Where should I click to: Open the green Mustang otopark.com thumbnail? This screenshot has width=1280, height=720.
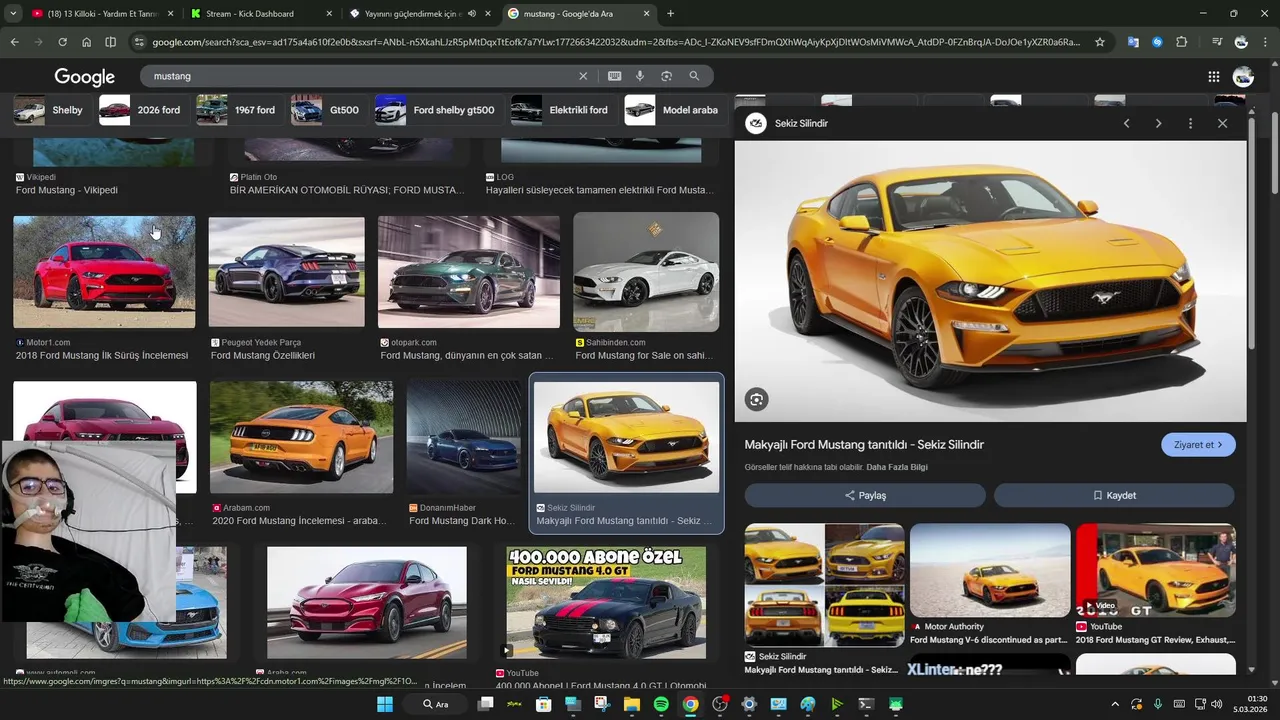pyautogui.click(x=469, y=272)
